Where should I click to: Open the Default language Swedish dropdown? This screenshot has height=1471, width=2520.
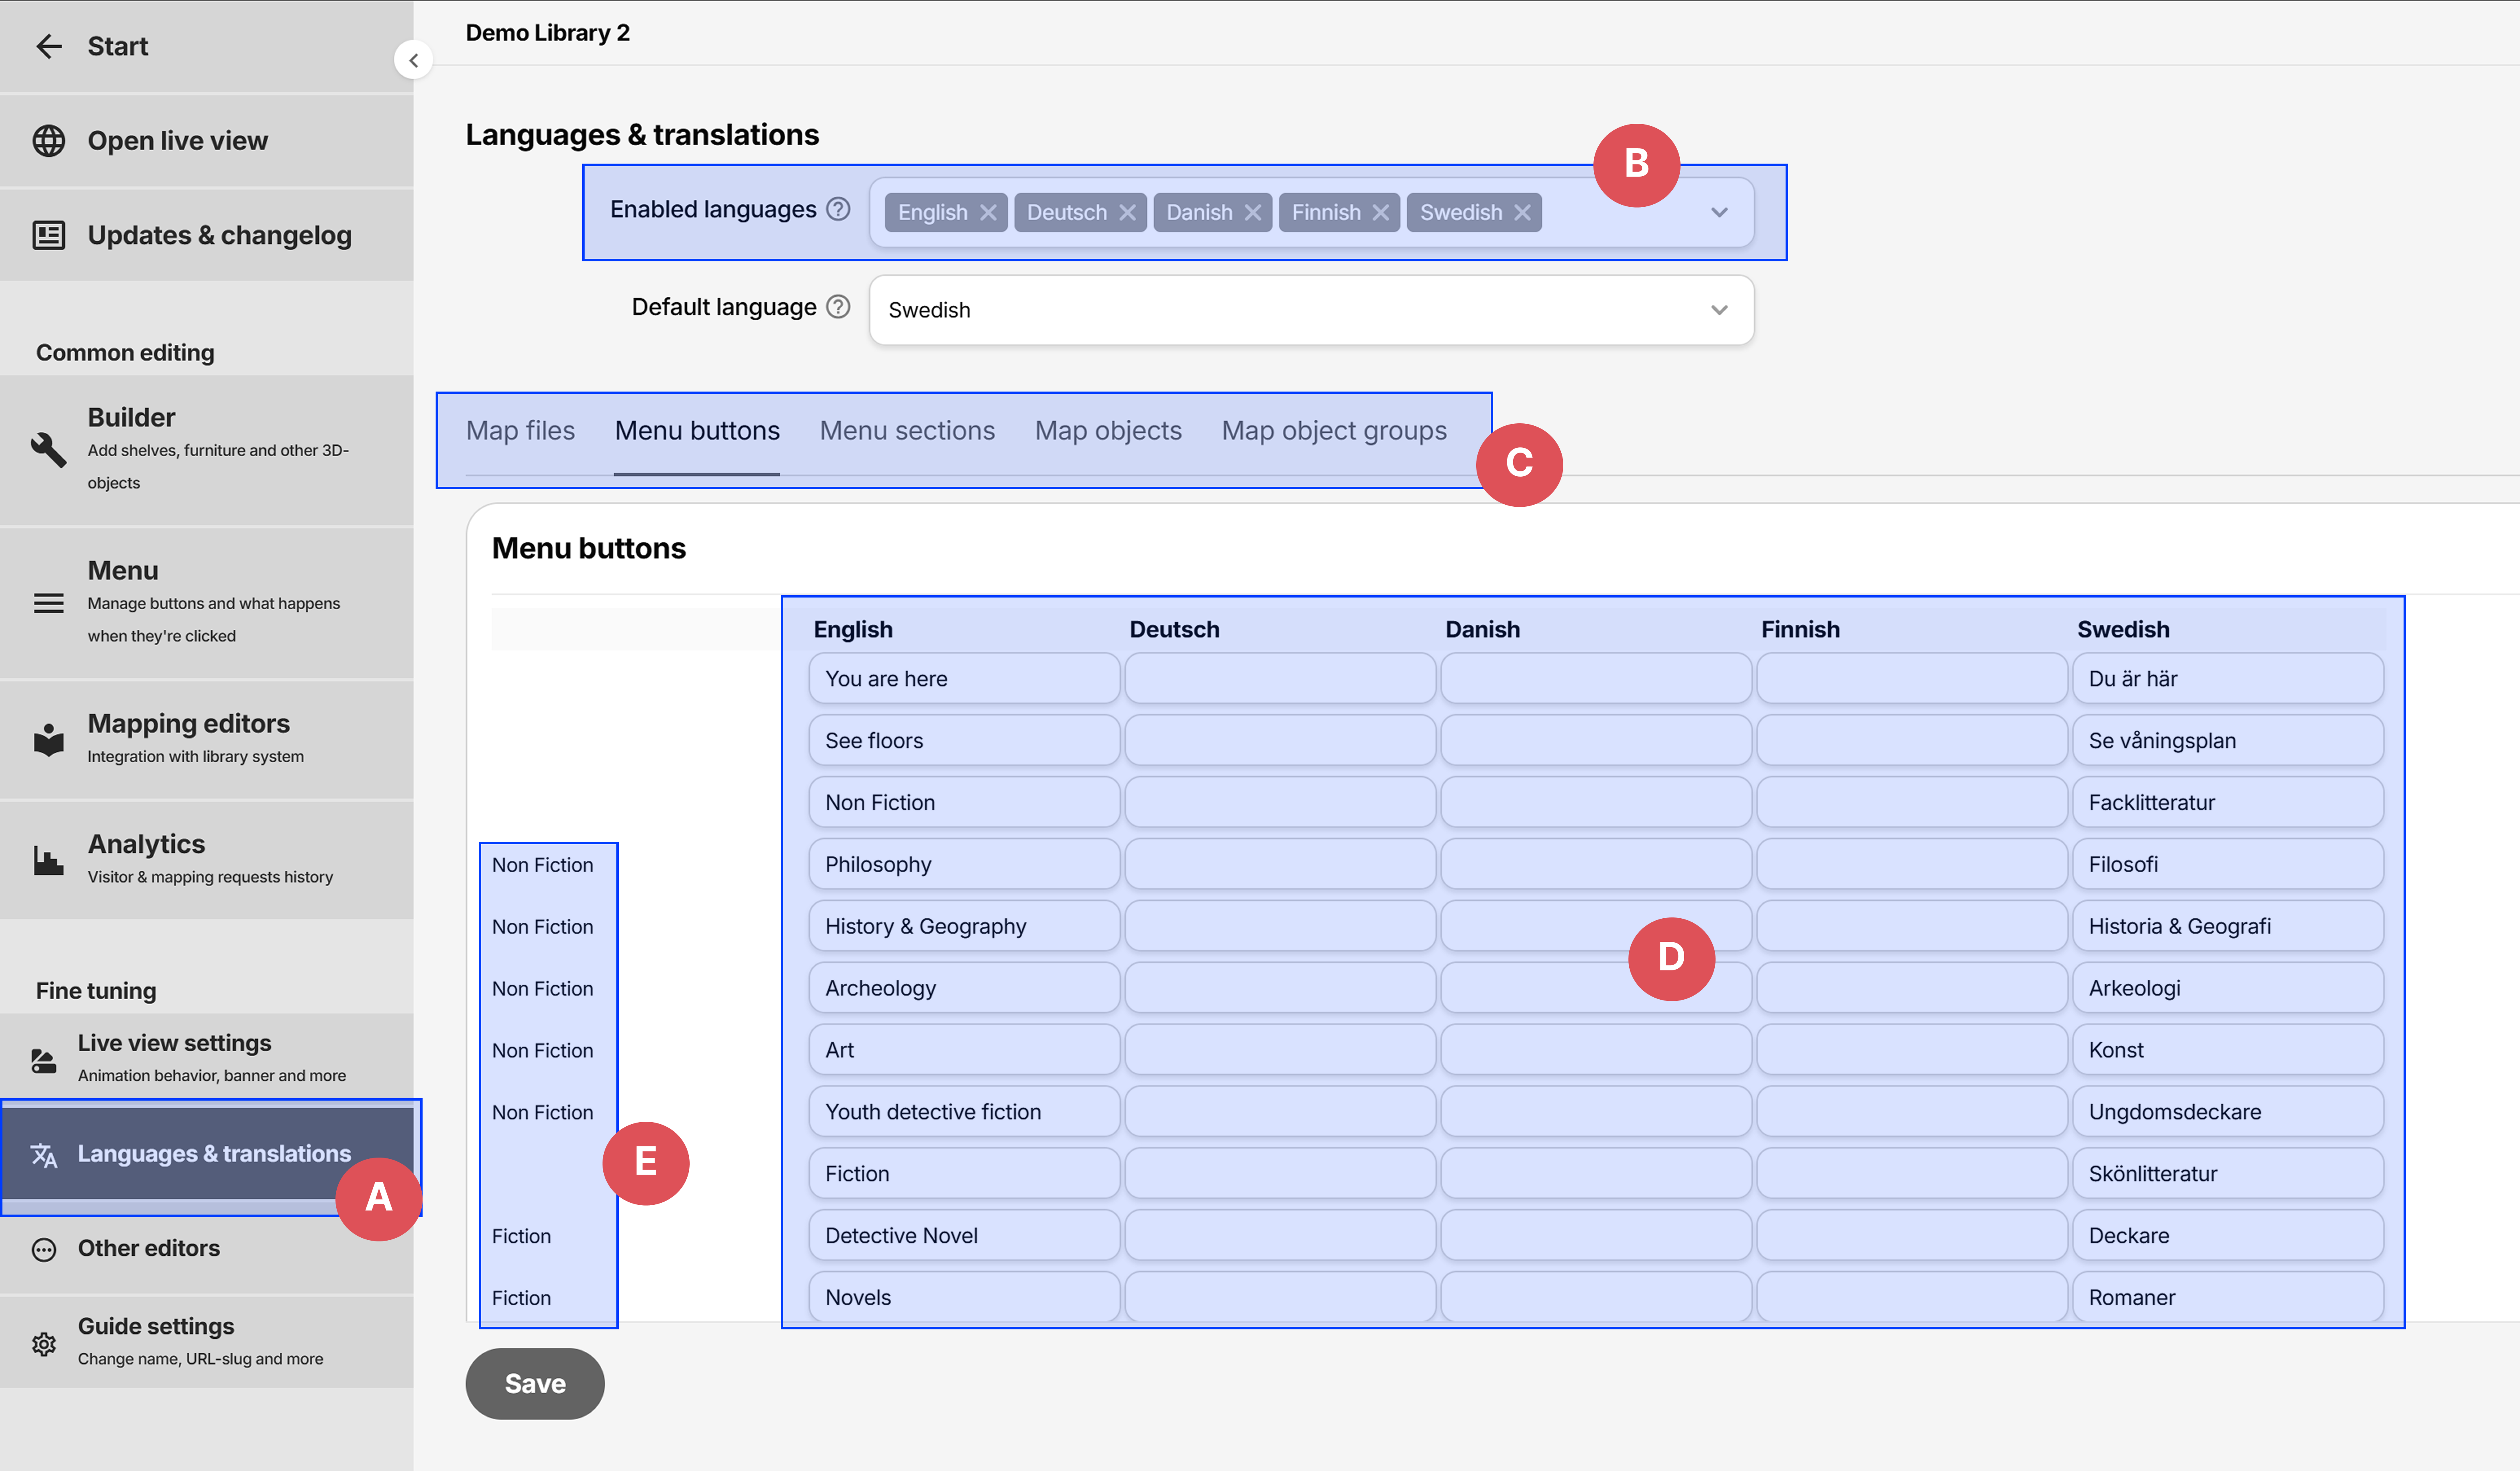point(1310,310)
